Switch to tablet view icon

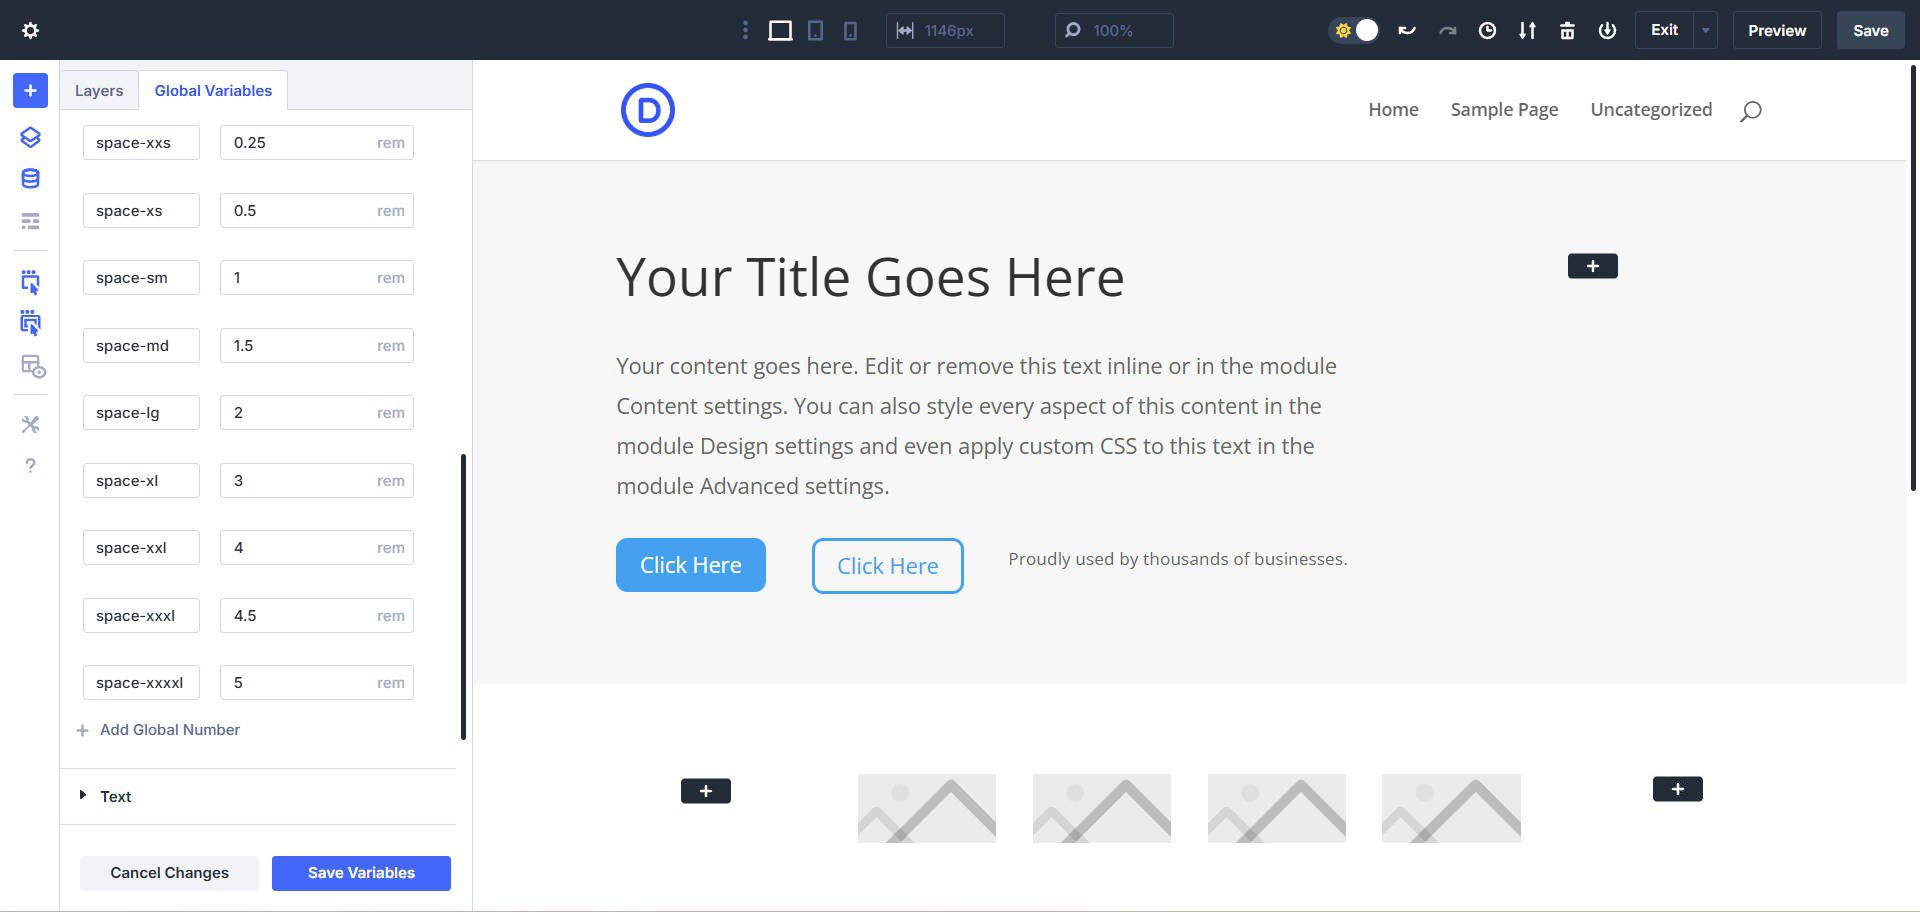pyautogui.click(x=816, y=30)
